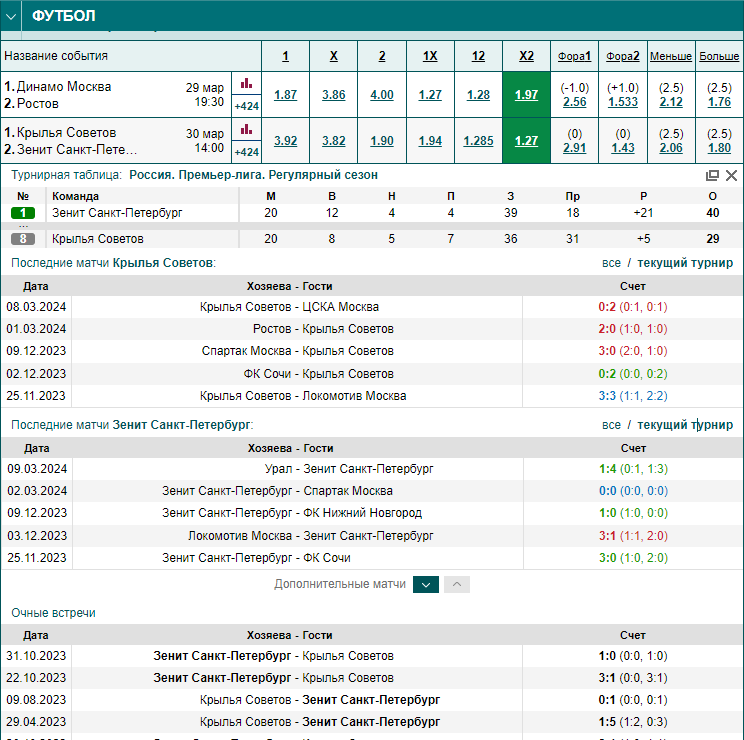This screenshot has height=740, width=744.
Task: Select handicap odds 1.533 for Ростов
Action: [623, 102]
